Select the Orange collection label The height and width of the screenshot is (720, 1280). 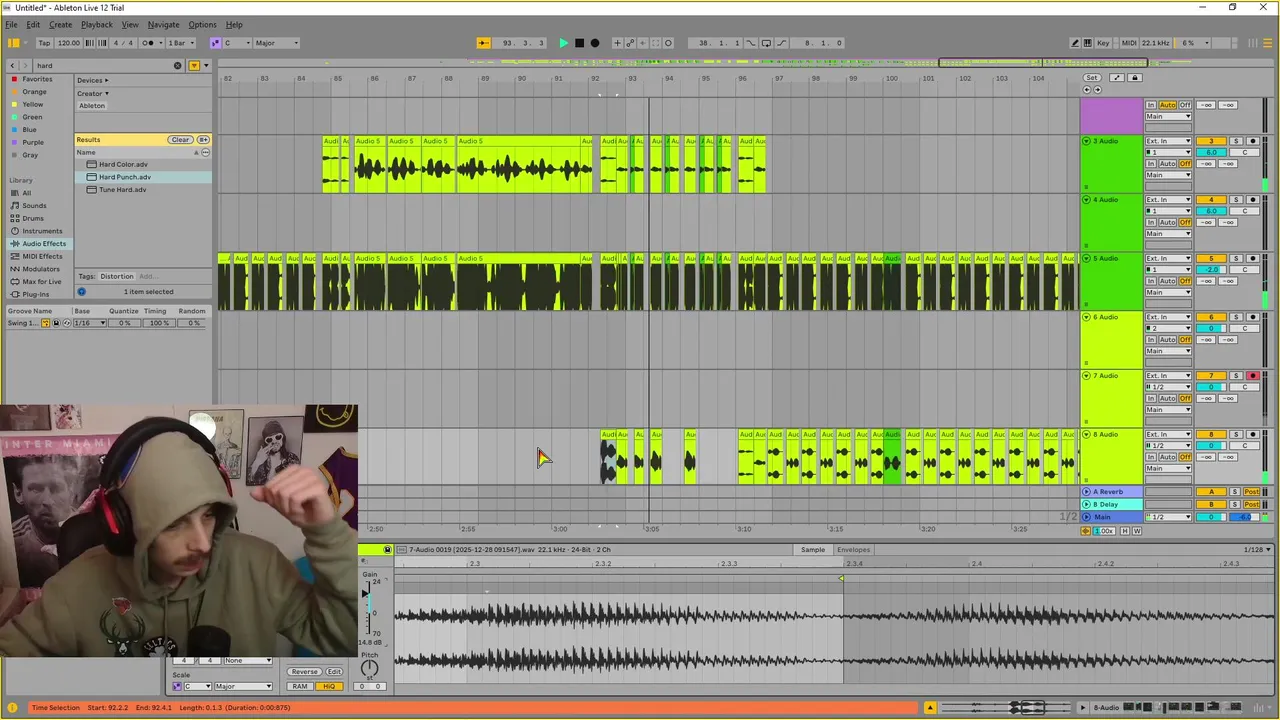click(34, 92)
